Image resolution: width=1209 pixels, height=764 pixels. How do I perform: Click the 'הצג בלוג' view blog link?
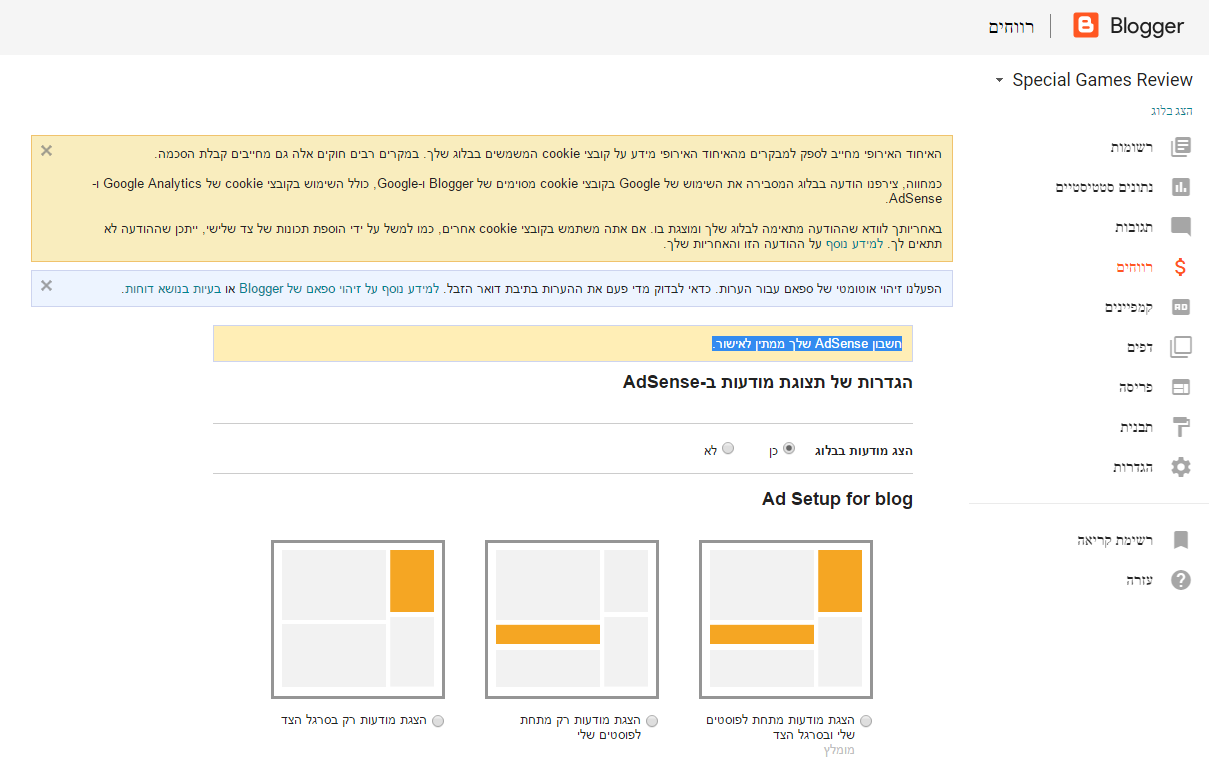point(1171,110)
